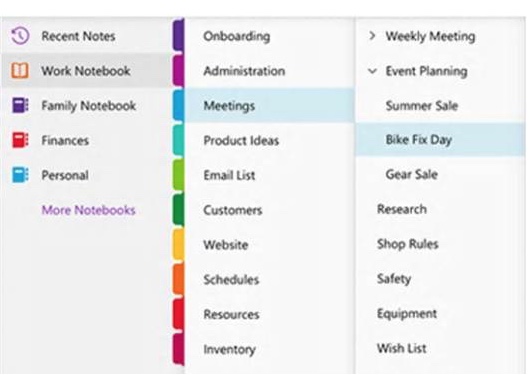Click the Recent Notes clock icon

click(20, 36)
